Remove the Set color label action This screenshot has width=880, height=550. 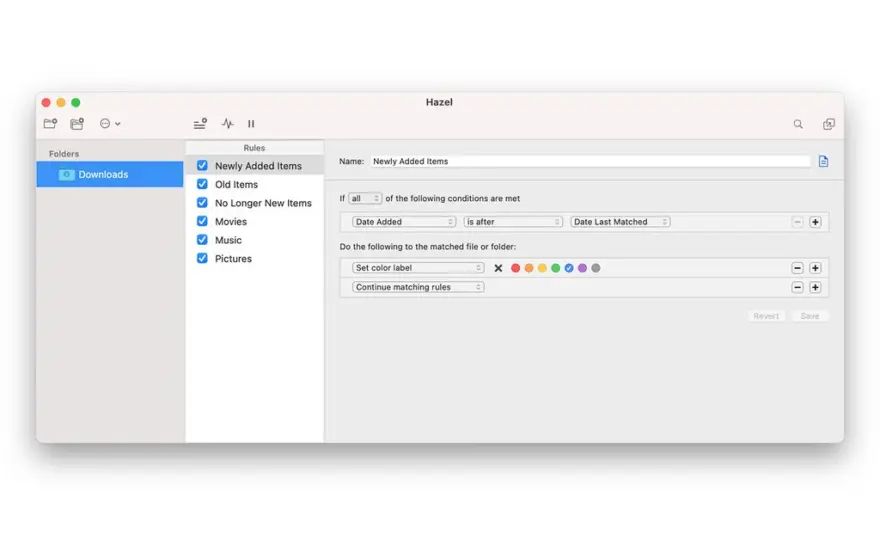click(797, 268)
